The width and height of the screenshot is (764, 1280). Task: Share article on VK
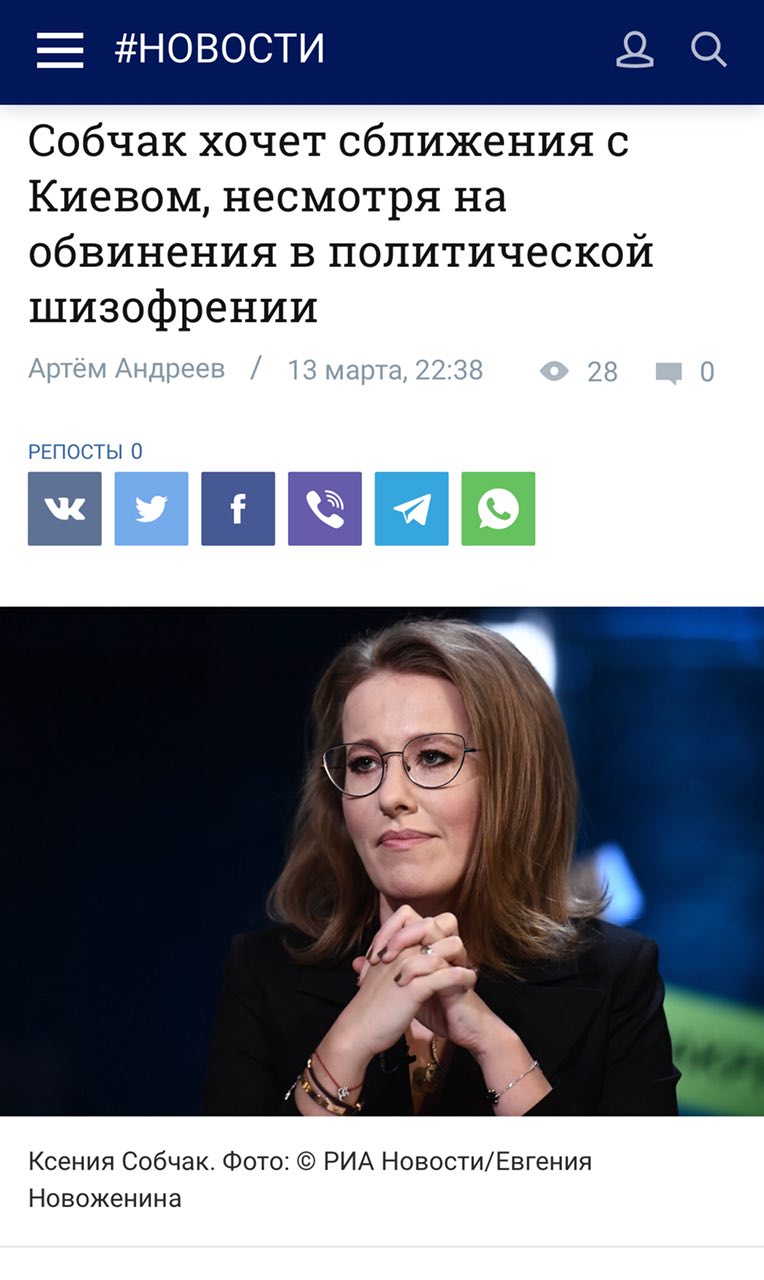tap(65, 509)
